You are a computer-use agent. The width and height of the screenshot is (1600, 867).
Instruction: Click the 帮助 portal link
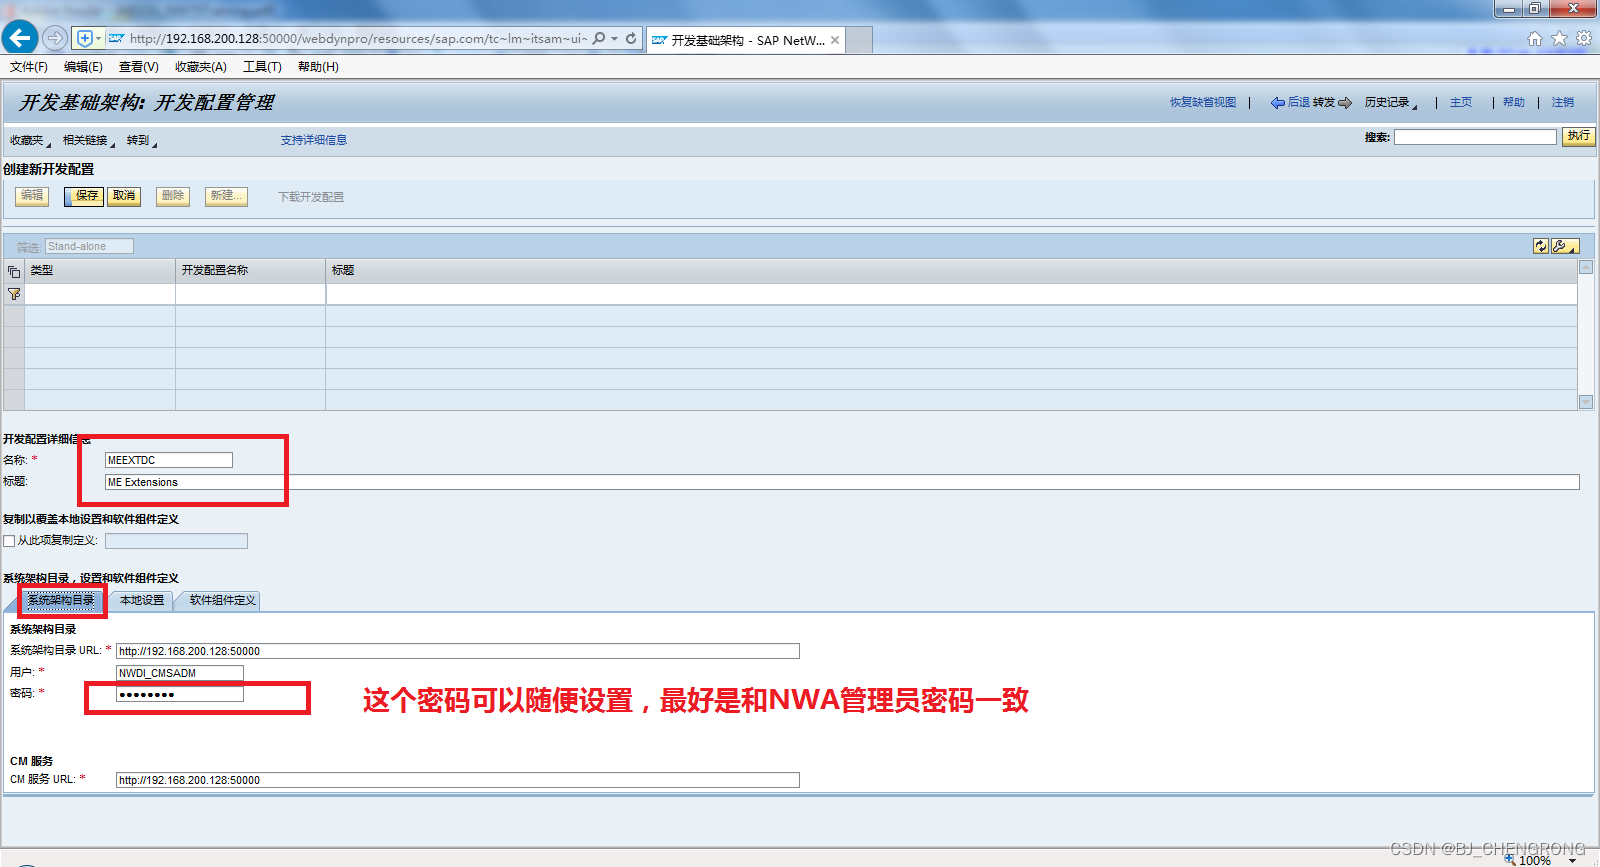pyautogui.click(x=1514, y=102)
